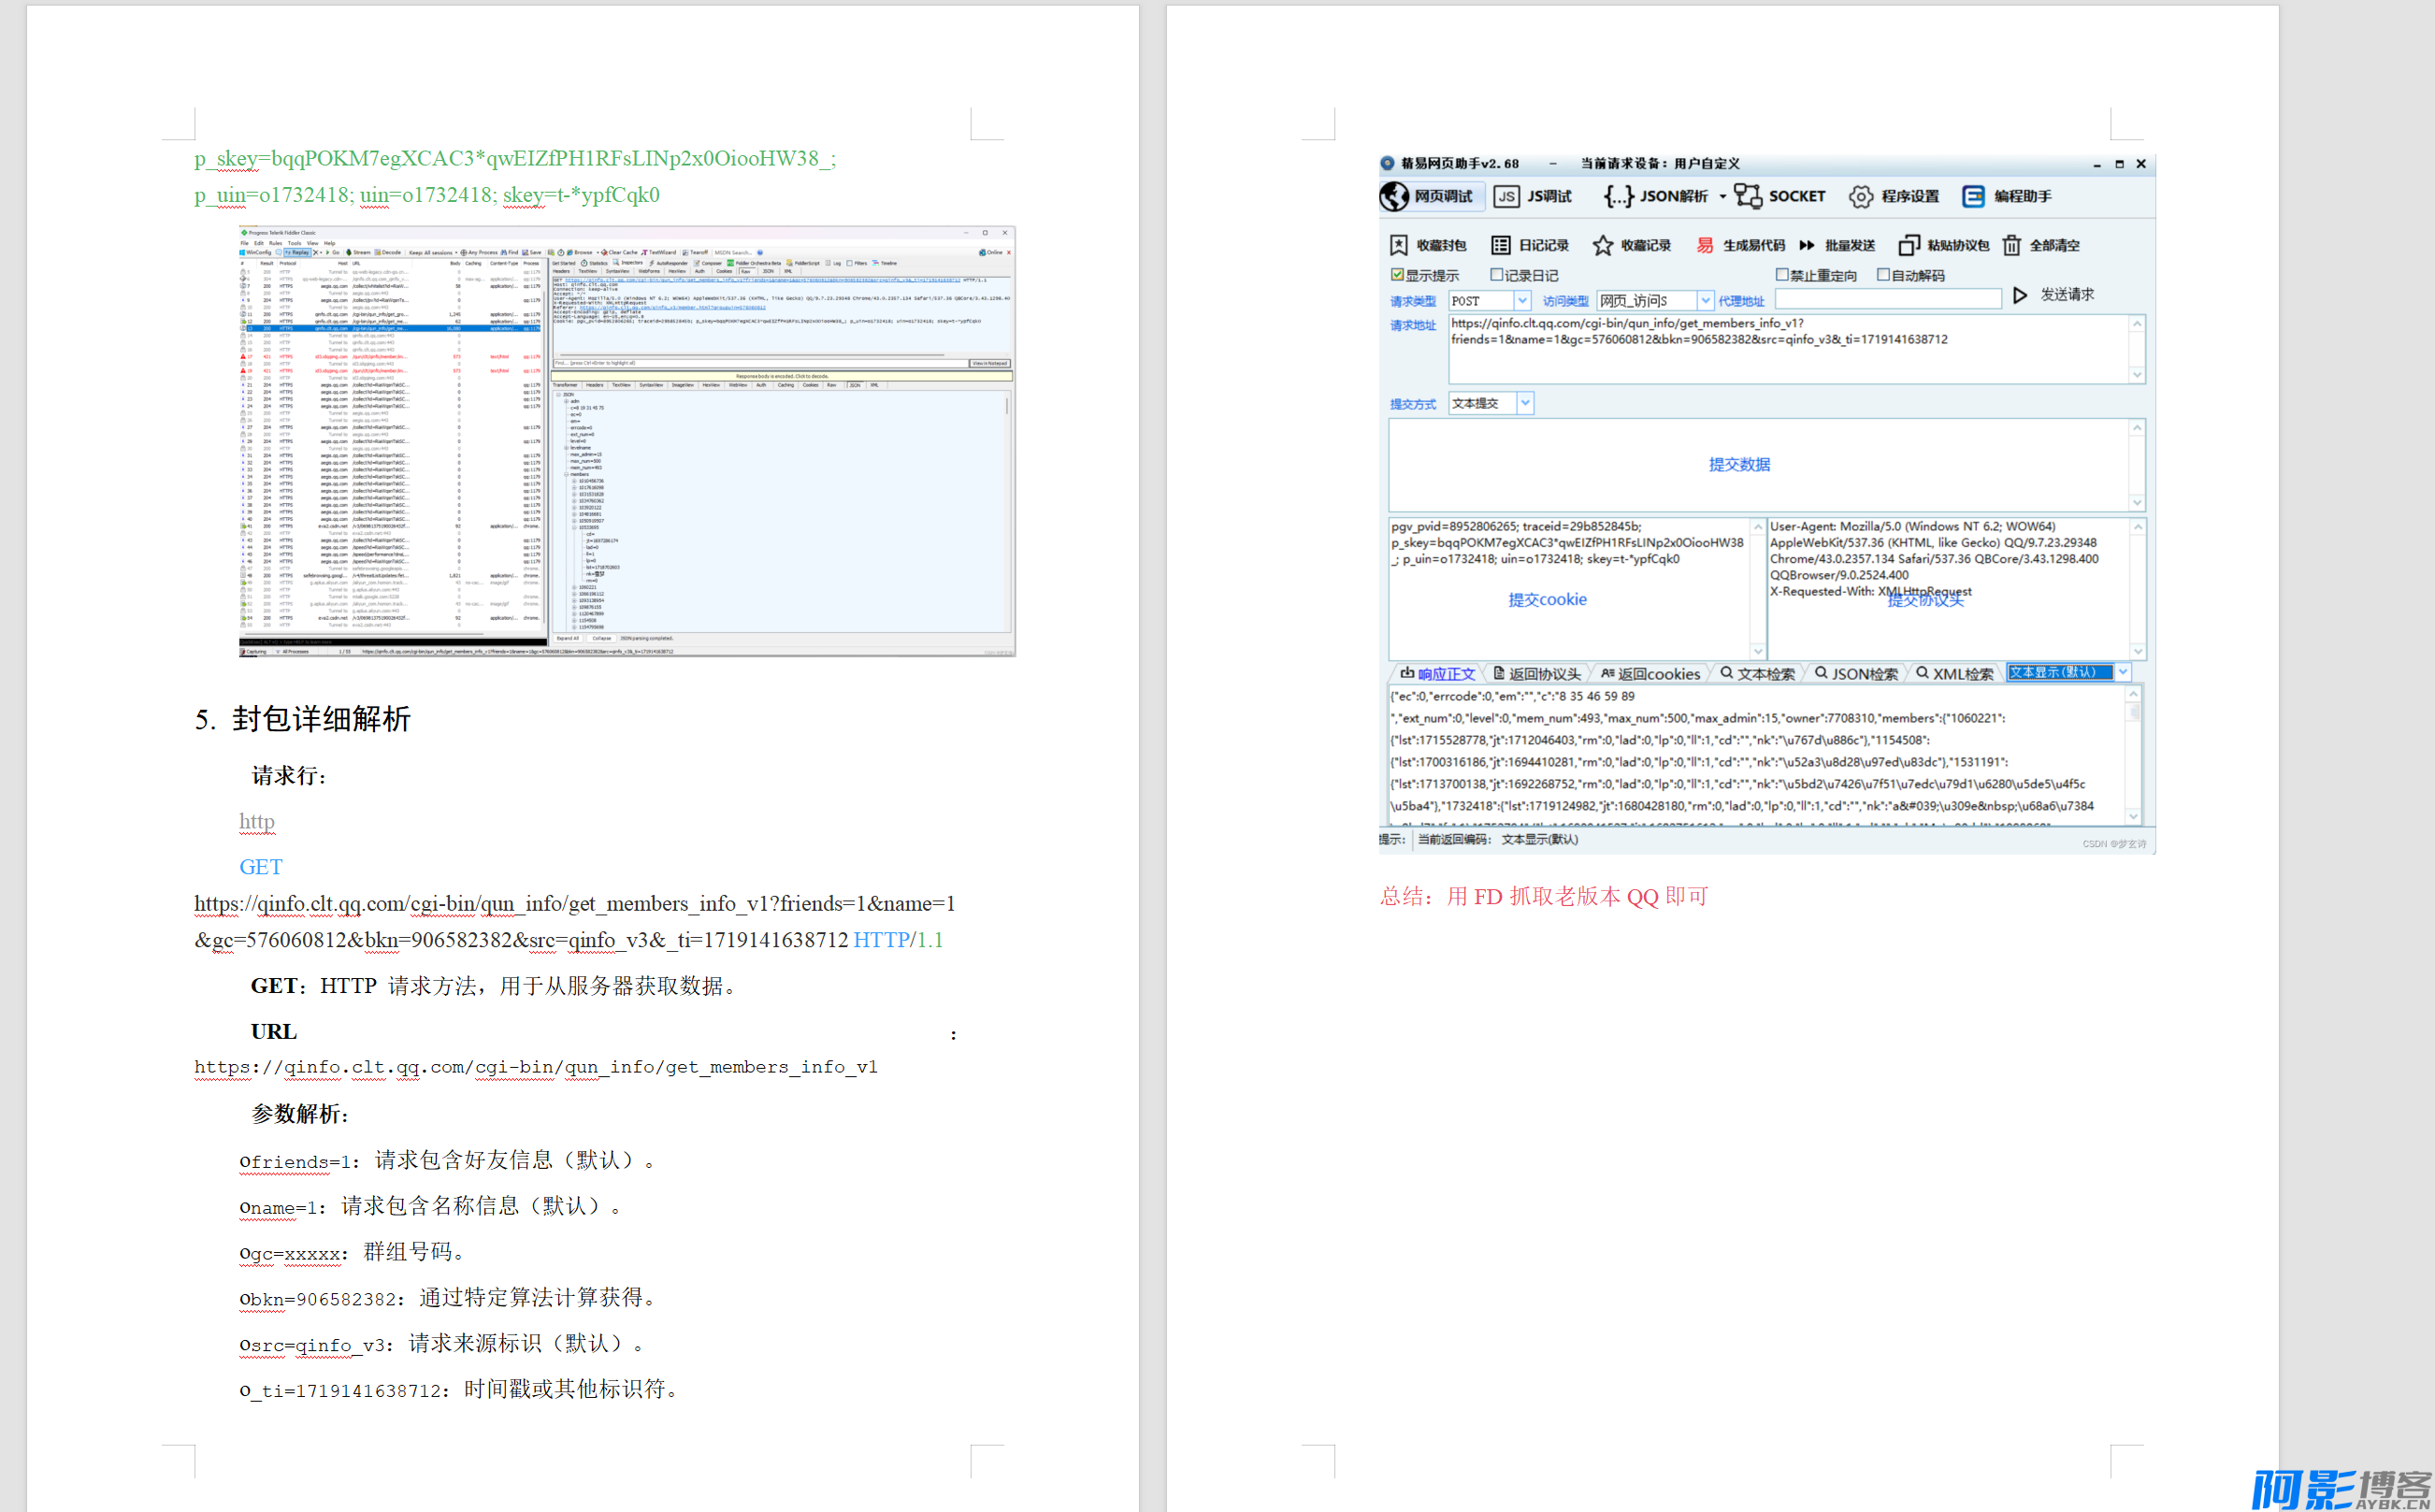Click inside the 代理地址 input field

click(1887, 299)
